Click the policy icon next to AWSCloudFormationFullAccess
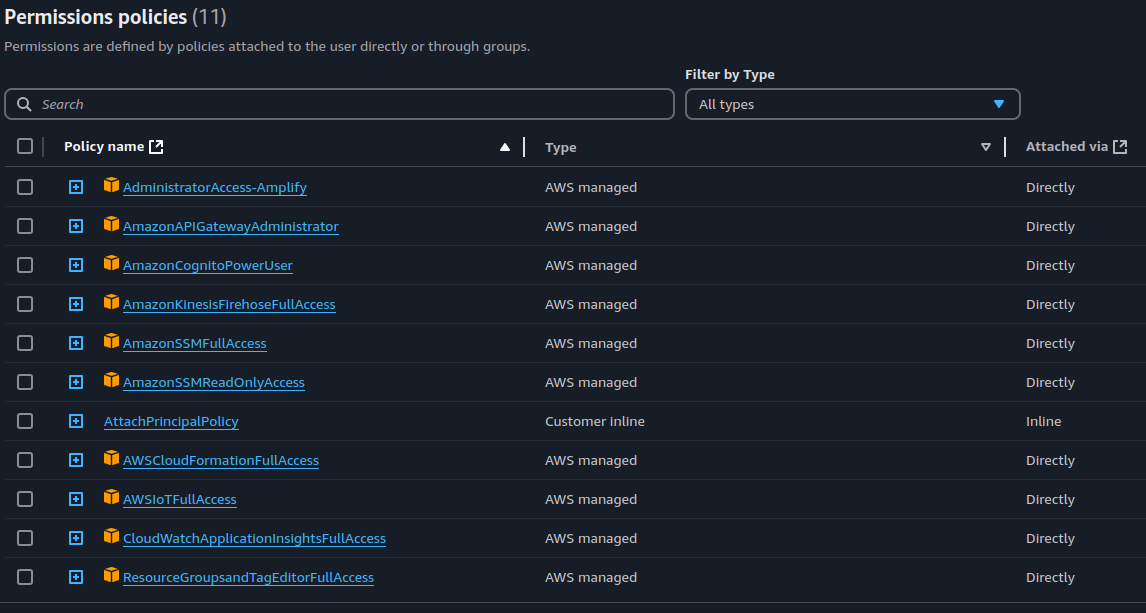The width and height of the screenshot is (1146, 613). (111, 459)
